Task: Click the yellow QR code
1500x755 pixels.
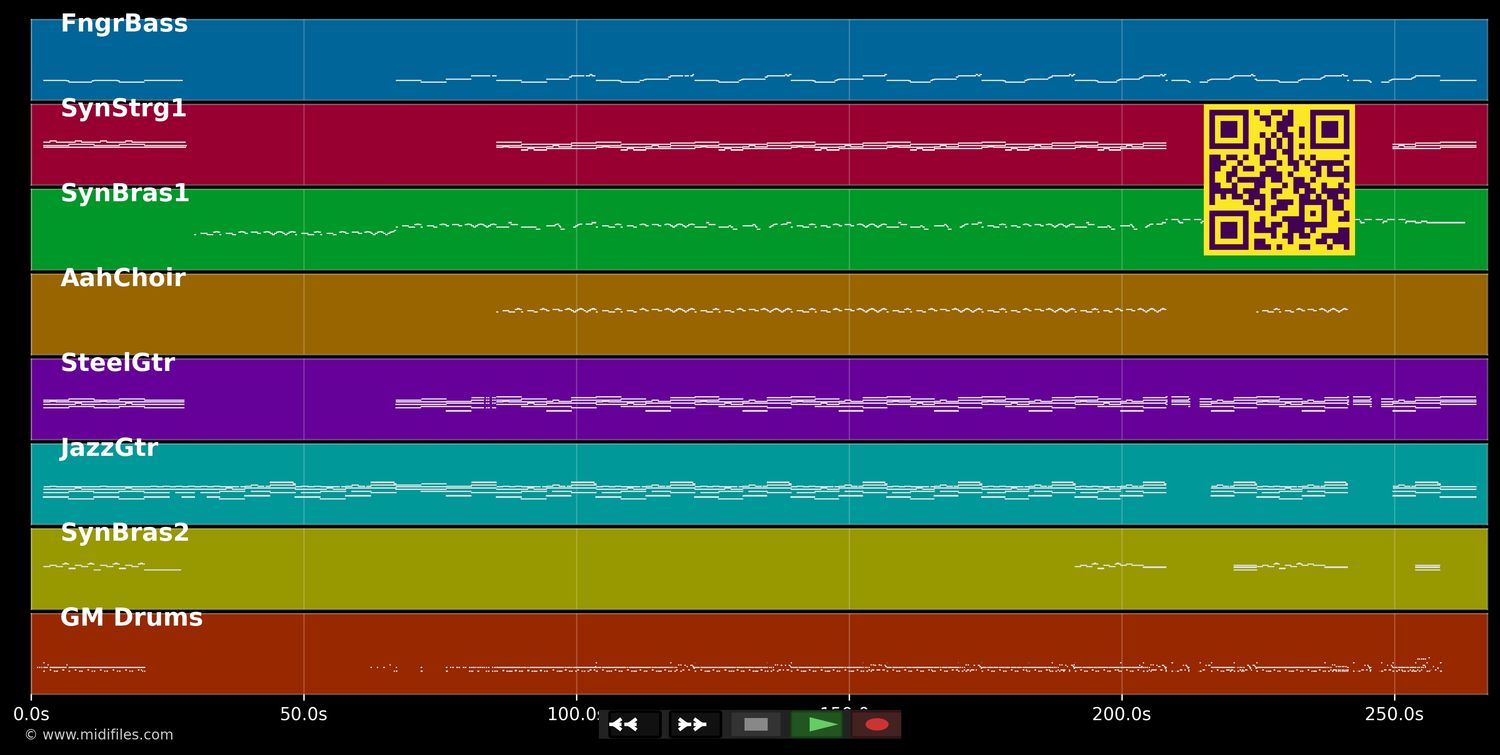Action: (x=1279, y=180)
